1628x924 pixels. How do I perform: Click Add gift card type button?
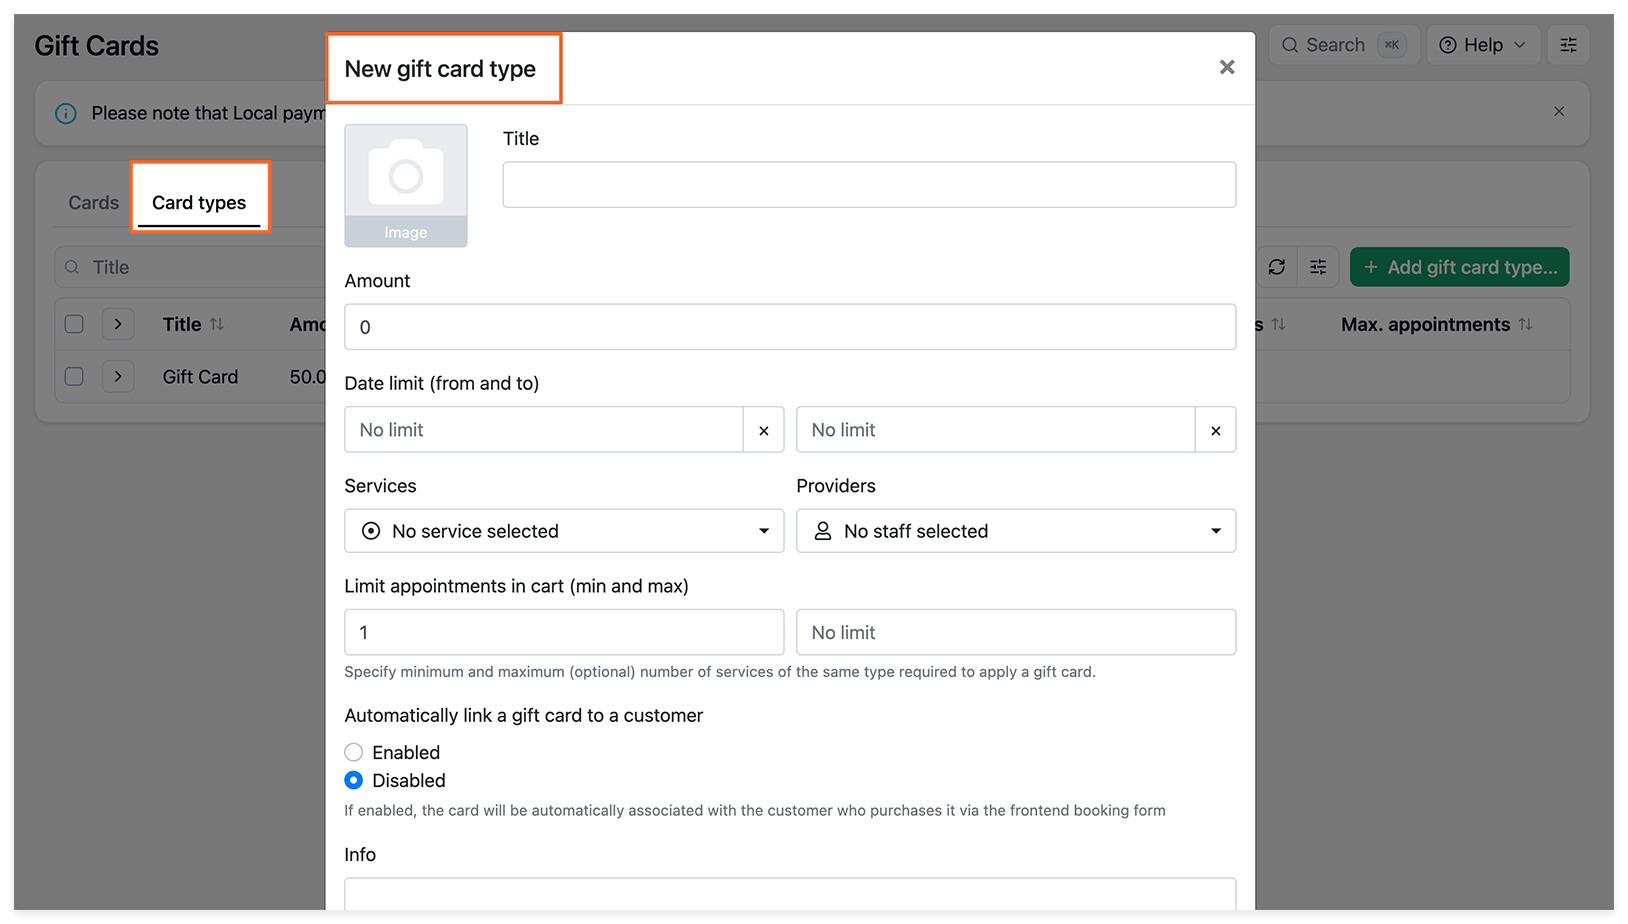click(1460, 267)
